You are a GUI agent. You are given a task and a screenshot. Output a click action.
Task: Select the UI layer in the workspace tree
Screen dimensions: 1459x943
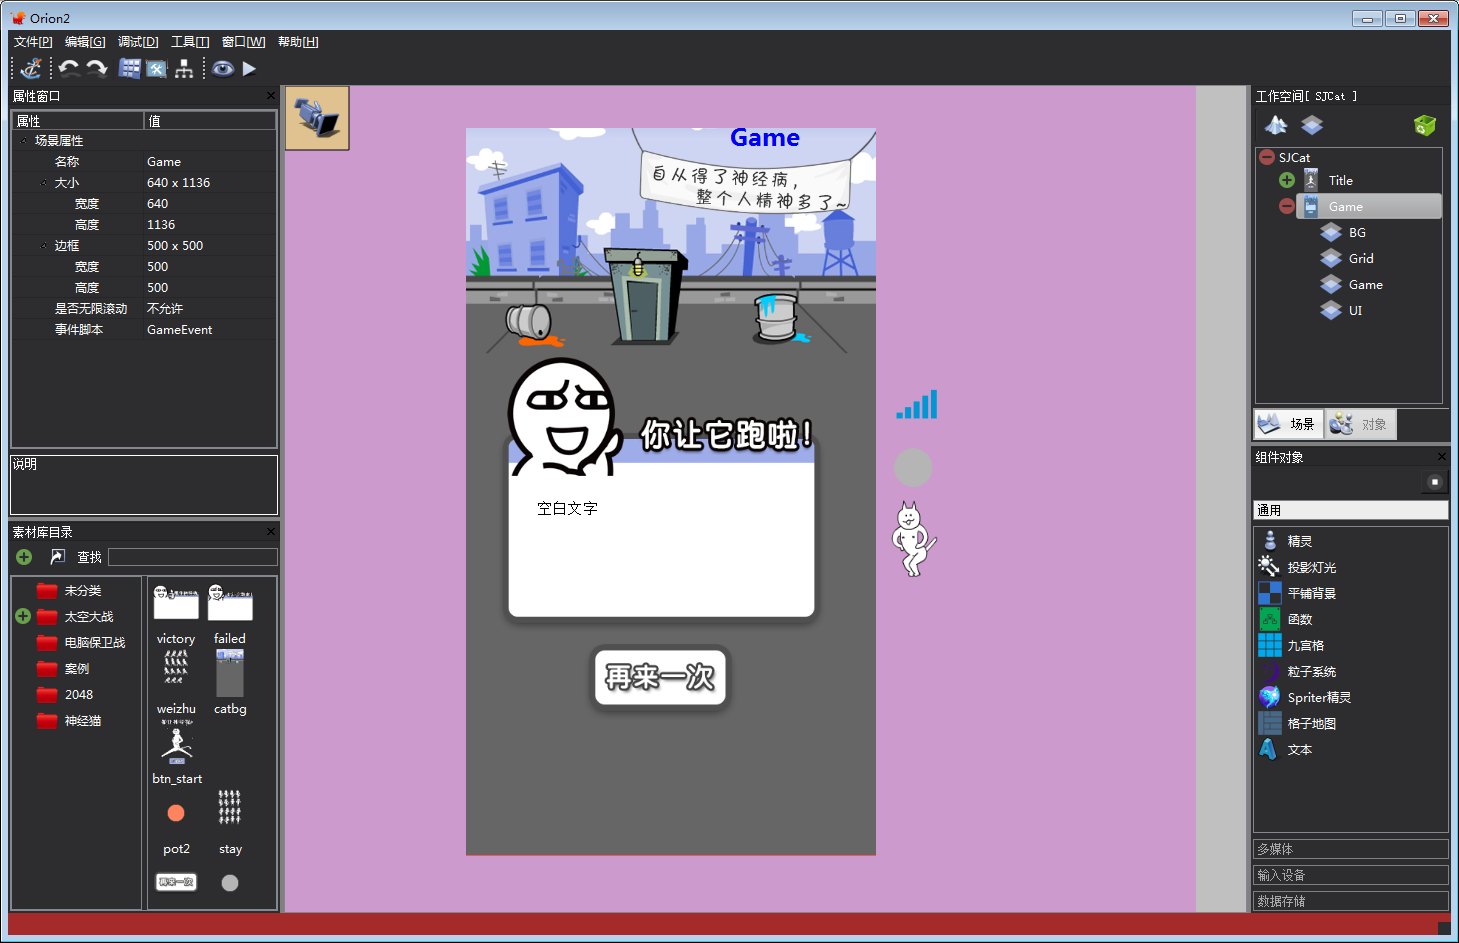(1354, 311)
